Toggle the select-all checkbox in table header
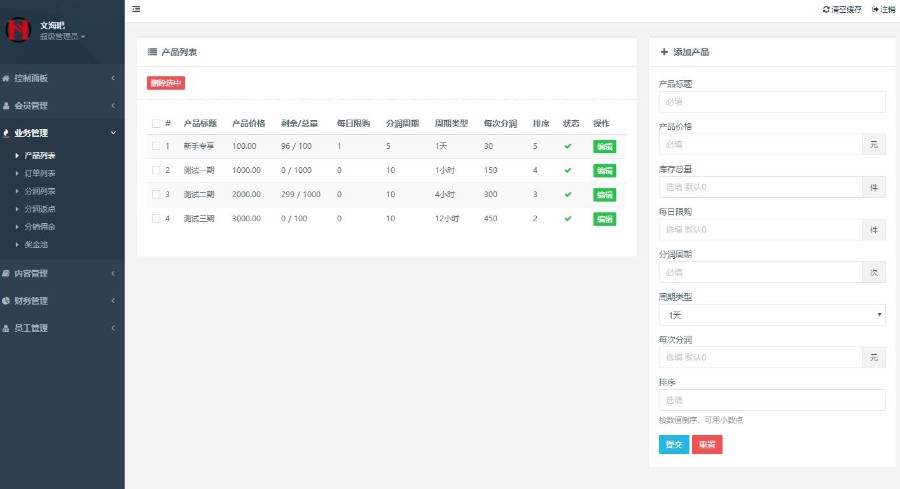Viewport: 900px width, 489px height. [x=155, y=124]
